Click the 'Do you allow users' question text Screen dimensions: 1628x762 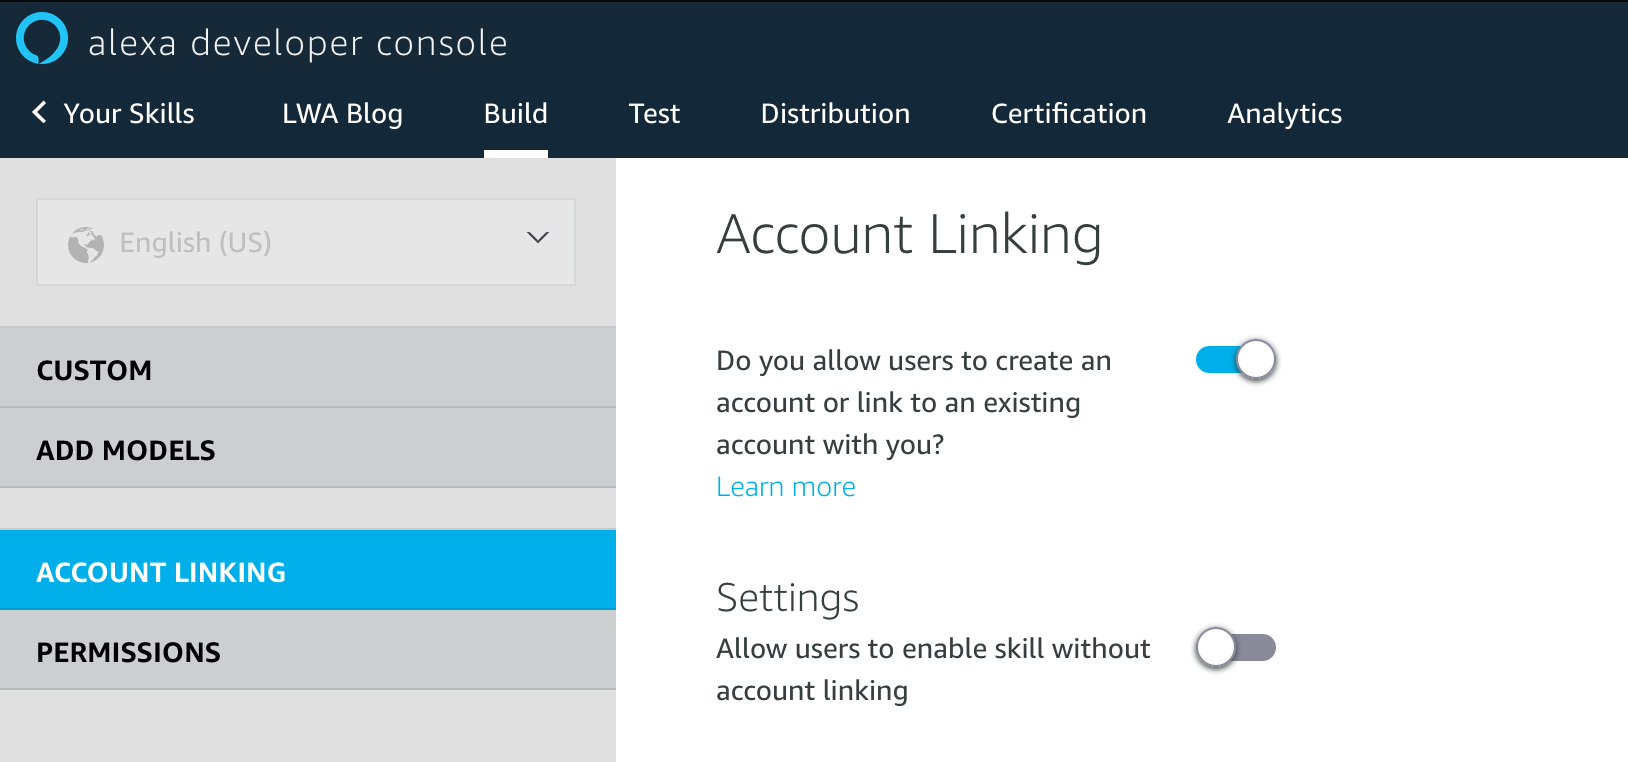coord(913,402)
